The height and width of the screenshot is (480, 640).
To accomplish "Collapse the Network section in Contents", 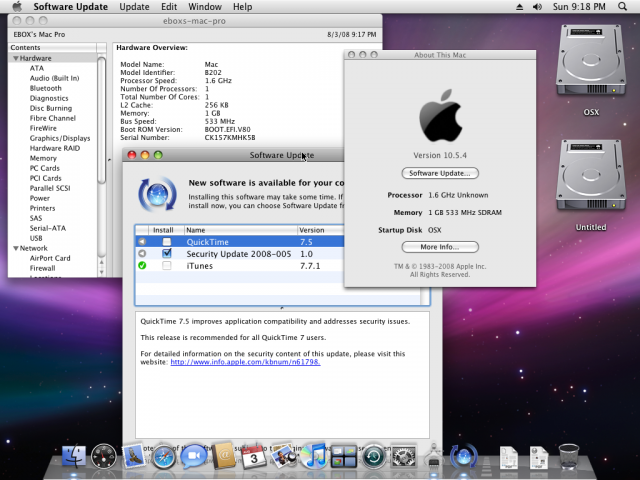I will (16, 248).
